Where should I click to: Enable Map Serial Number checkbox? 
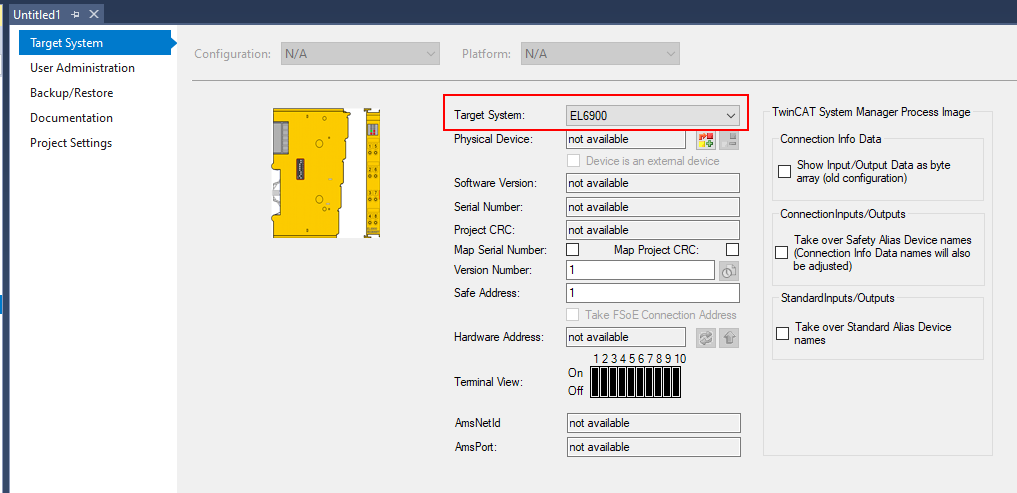(573, 249)
